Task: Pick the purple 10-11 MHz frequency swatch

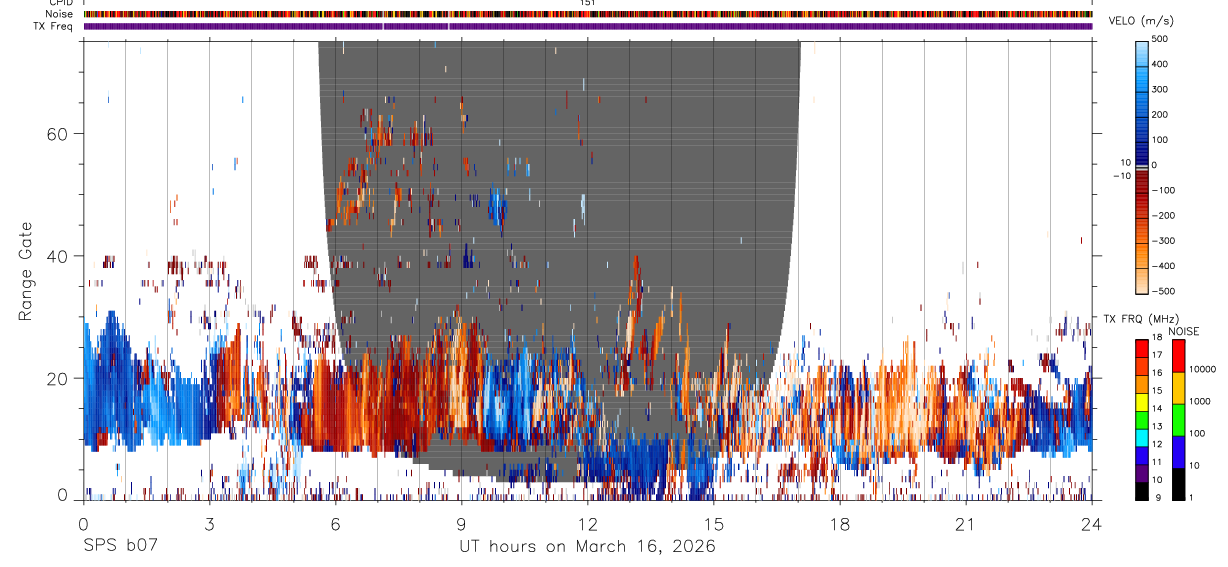Action: (x=1142, y=471)
